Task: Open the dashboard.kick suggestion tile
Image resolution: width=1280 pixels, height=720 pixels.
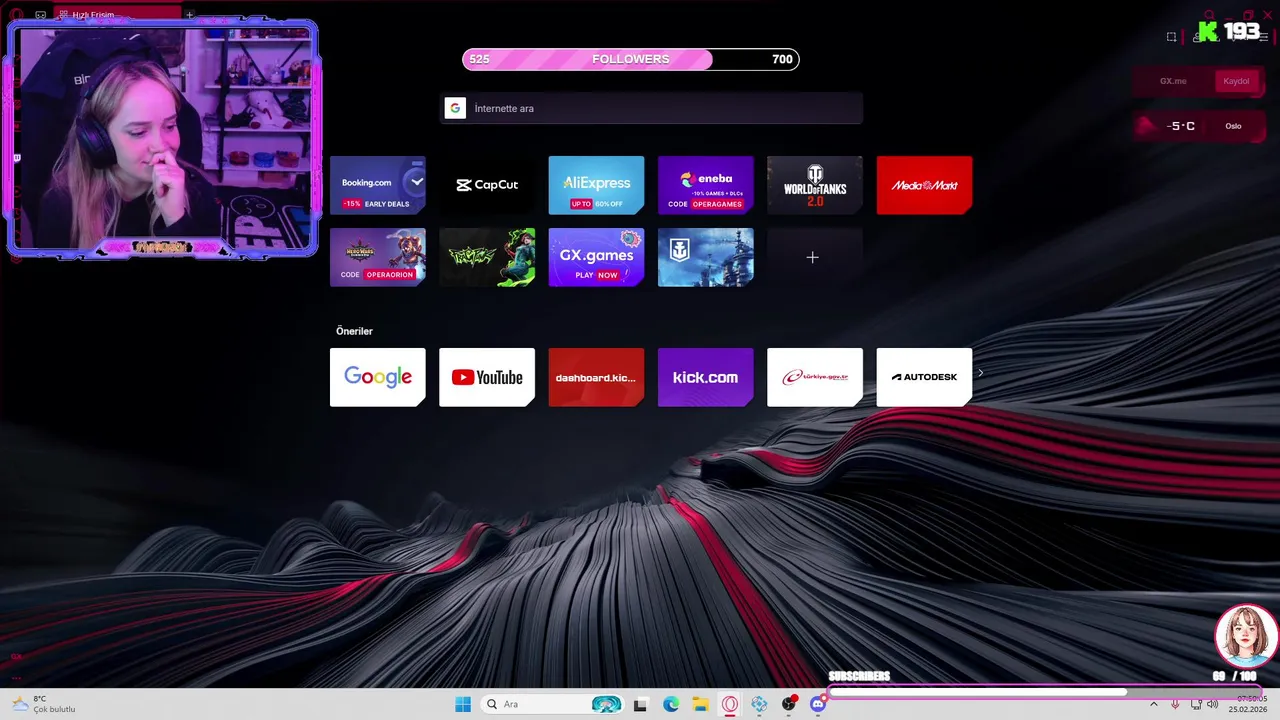Action: [596, 377]
